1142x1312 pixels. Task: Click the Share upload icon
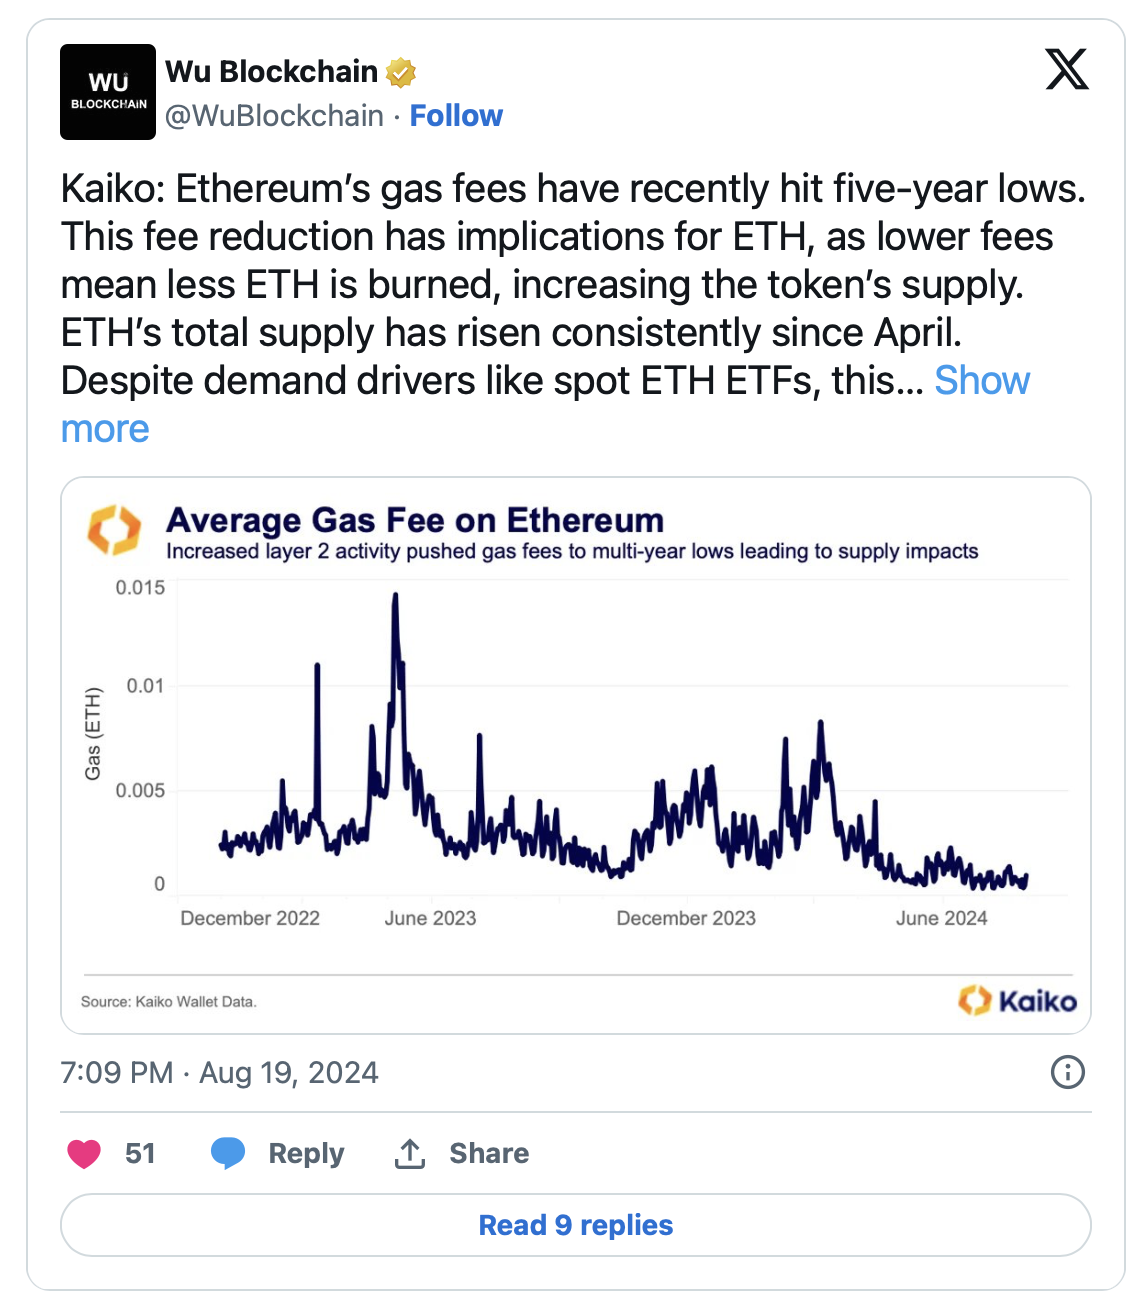click(x=411, y=1151)
